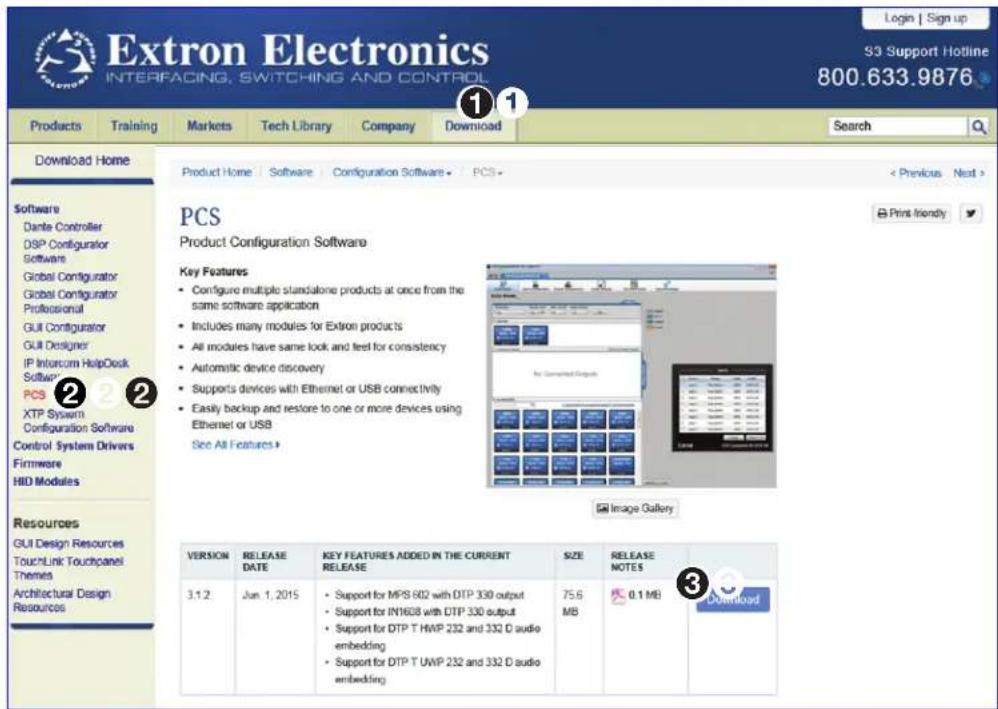The image size is (998, 709).
Task: Open Architectural Design Resources link
Action: [62, 600]
